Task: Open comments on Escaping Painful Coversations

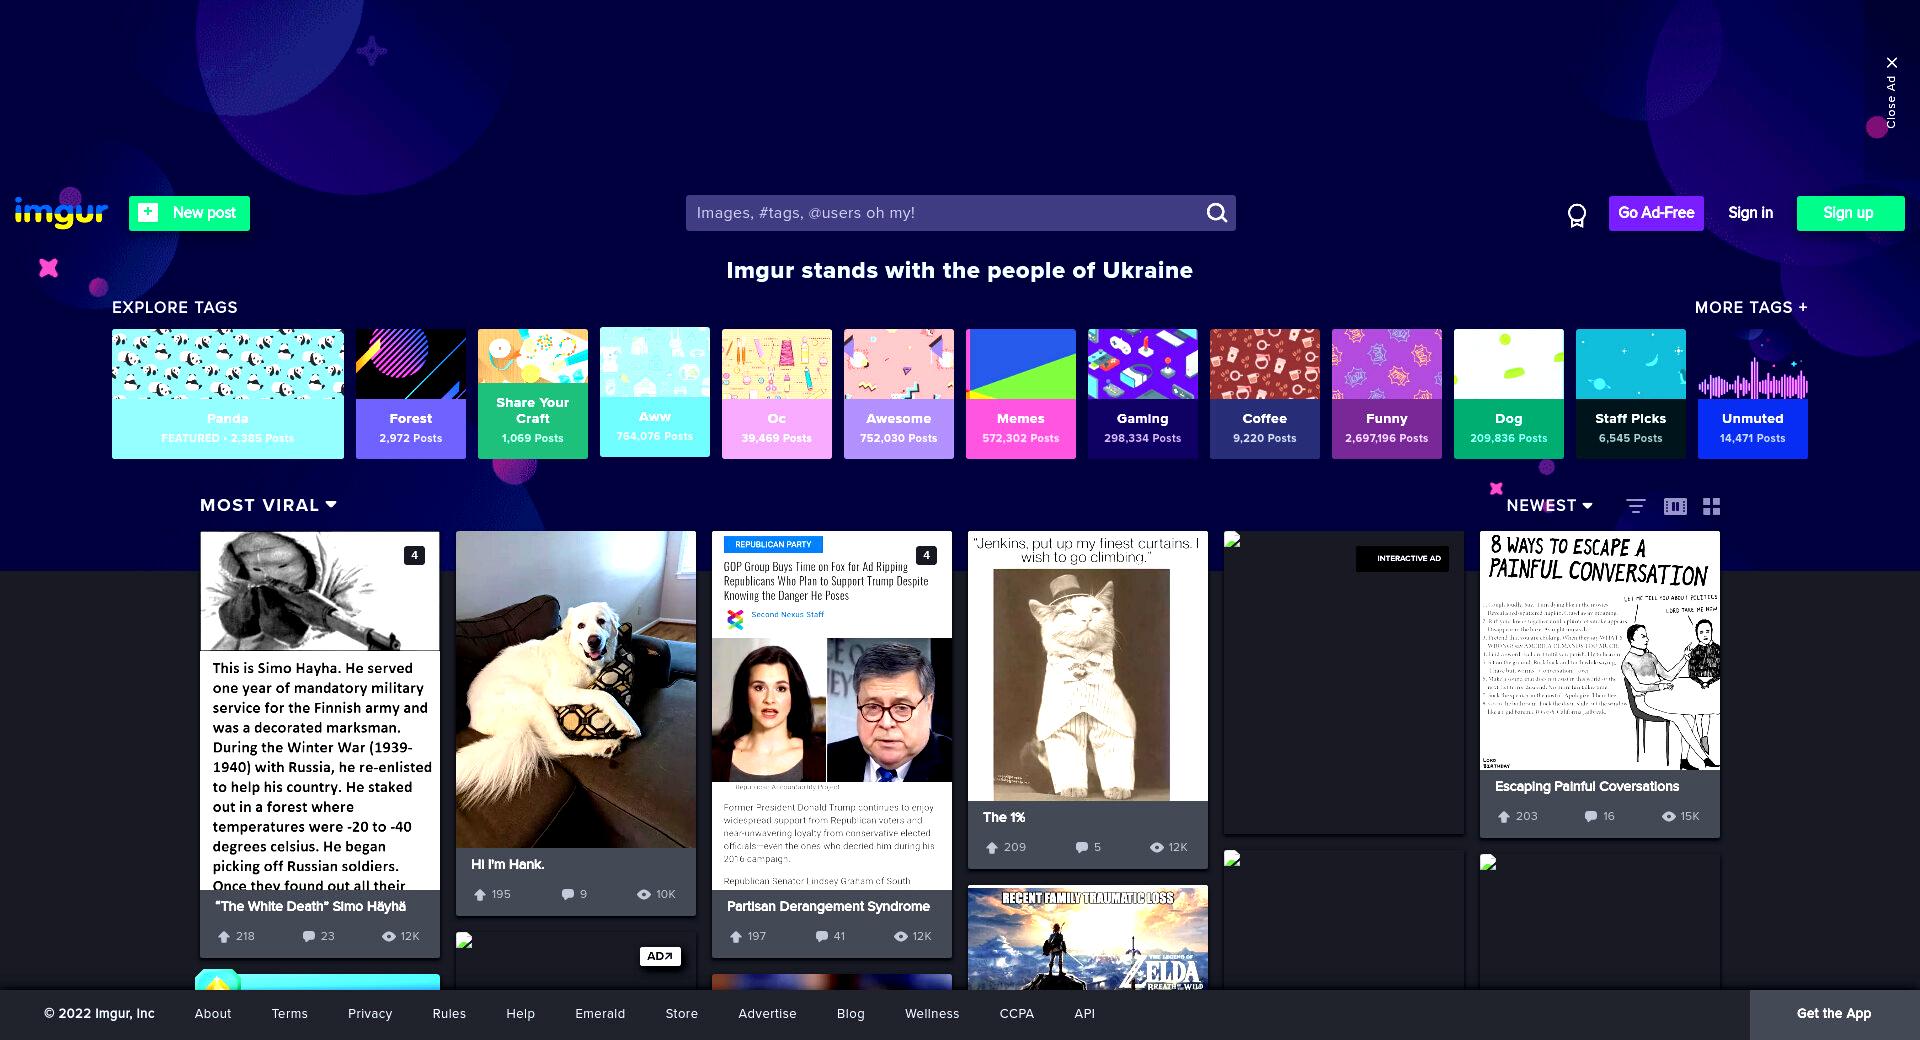Action: pyautogui.click(x=1591, y=817)
